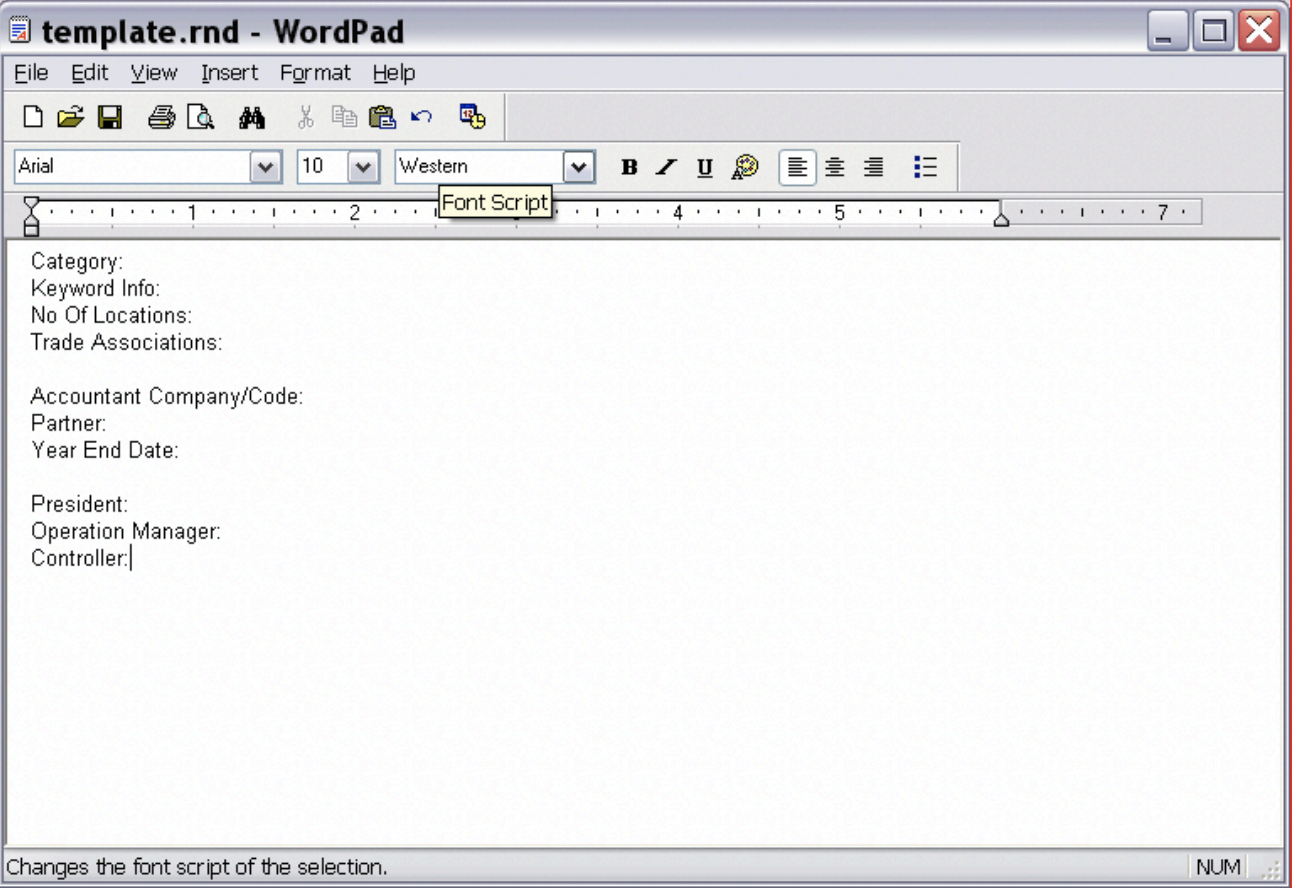Click the Open folder icon

coord(70,118)
